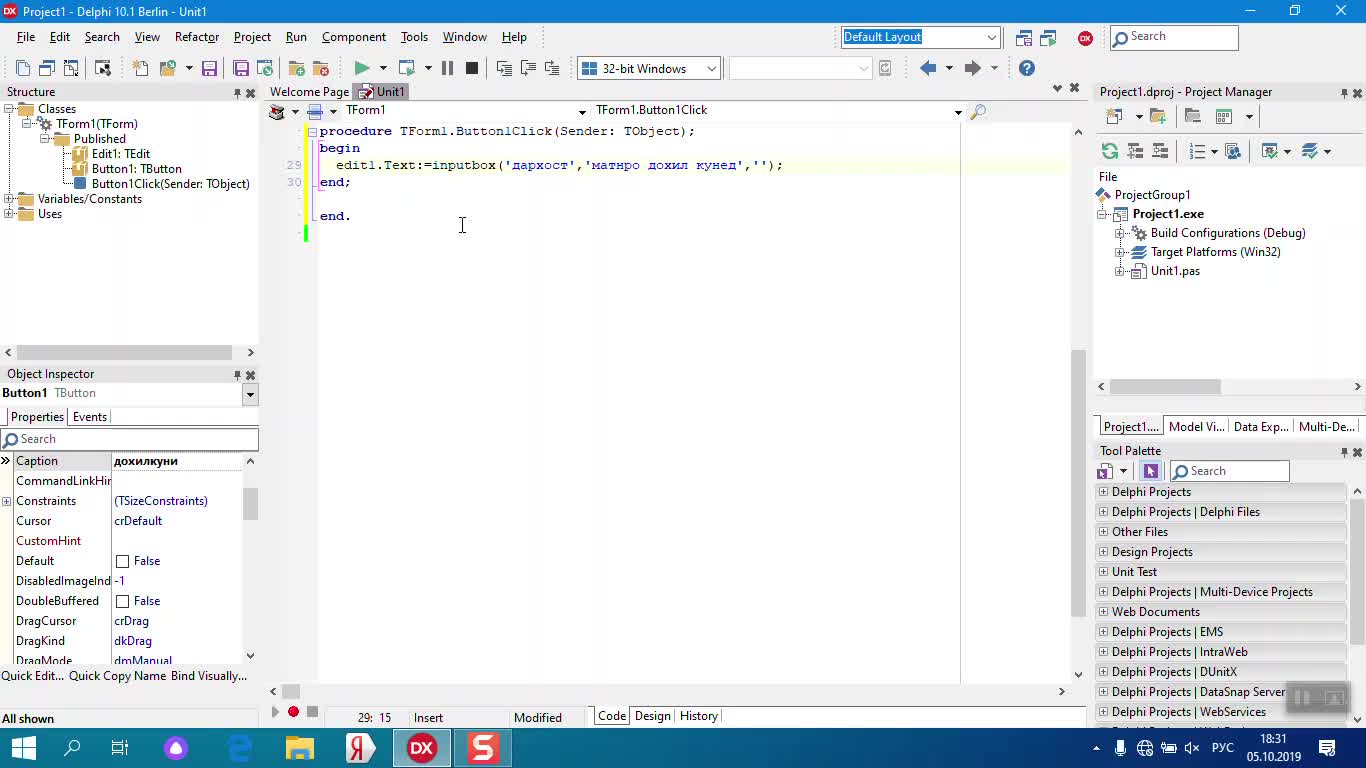Image resolution: width=1366 pixels, height=768 pixels.
Task: Open the Default Layout dropdown
Action: 991,38
